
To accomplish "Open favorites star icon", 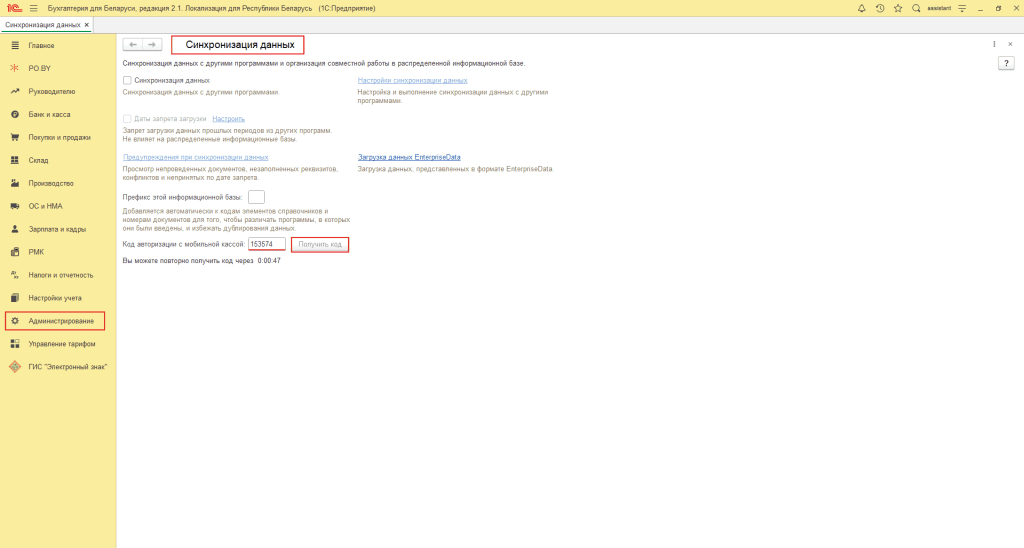I will [x=898, y=8].
